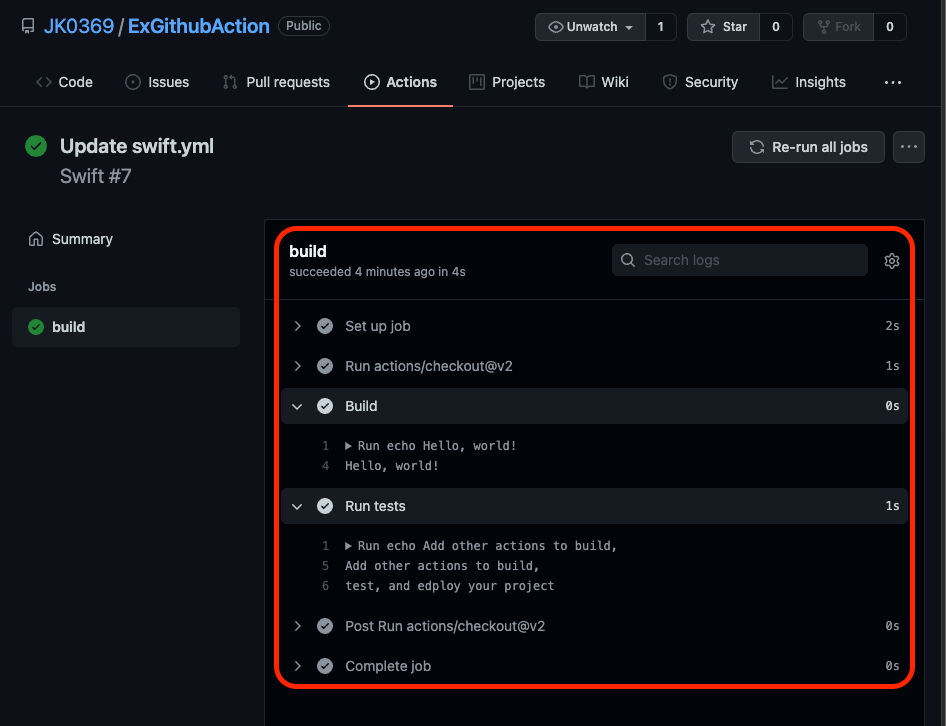Click the Wiki book icon
946x726 pixels.
tap(587, 82)
